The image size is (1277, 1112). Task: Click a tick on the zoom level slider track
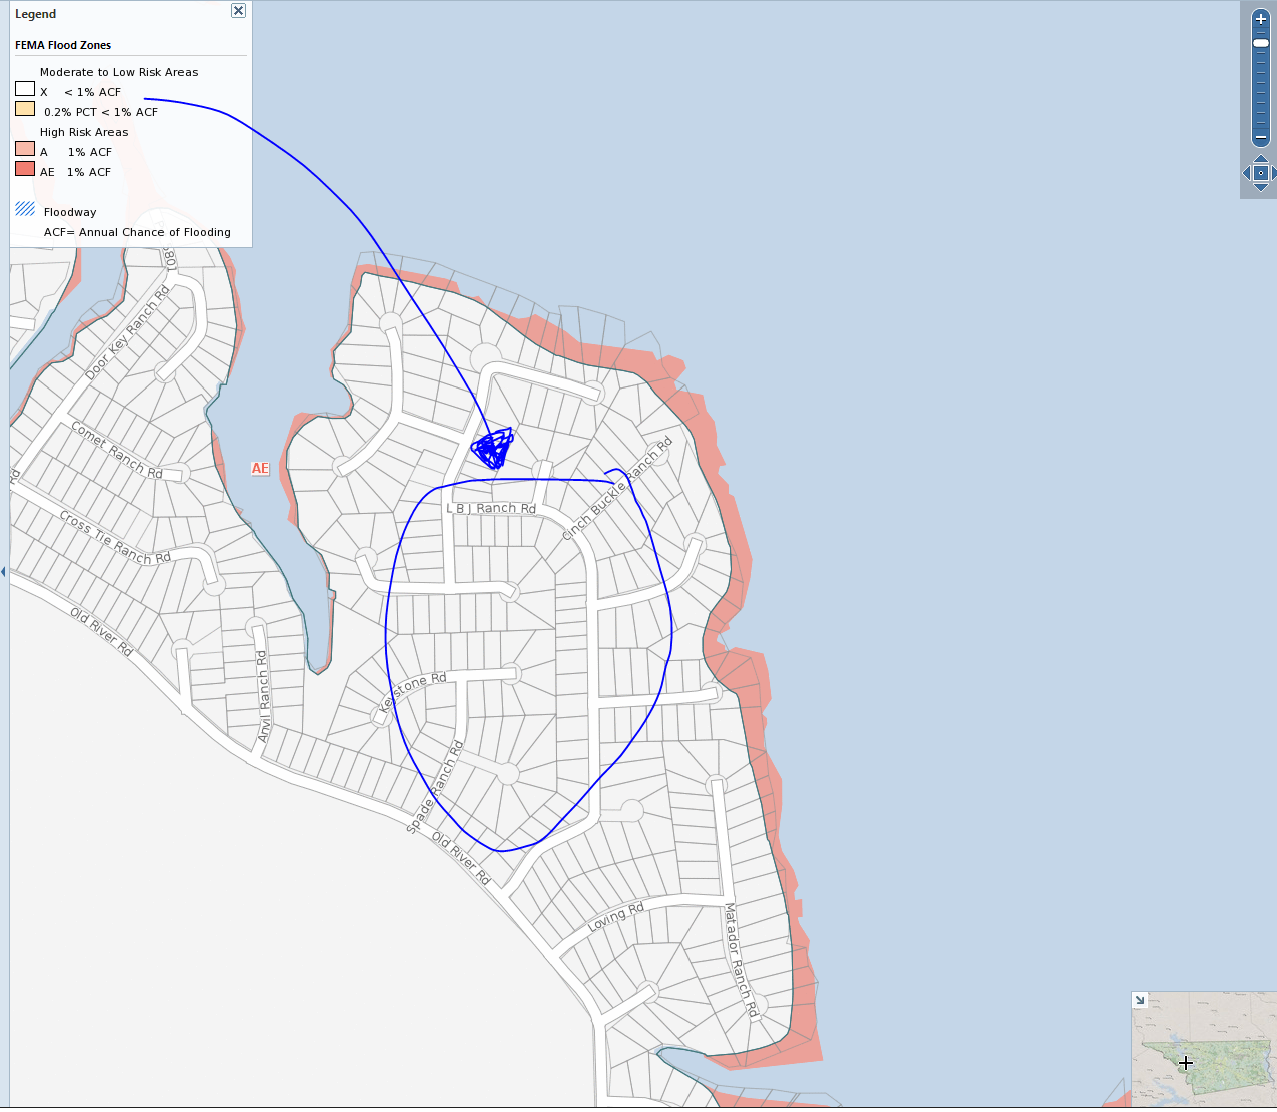[x=1260, y=63]
